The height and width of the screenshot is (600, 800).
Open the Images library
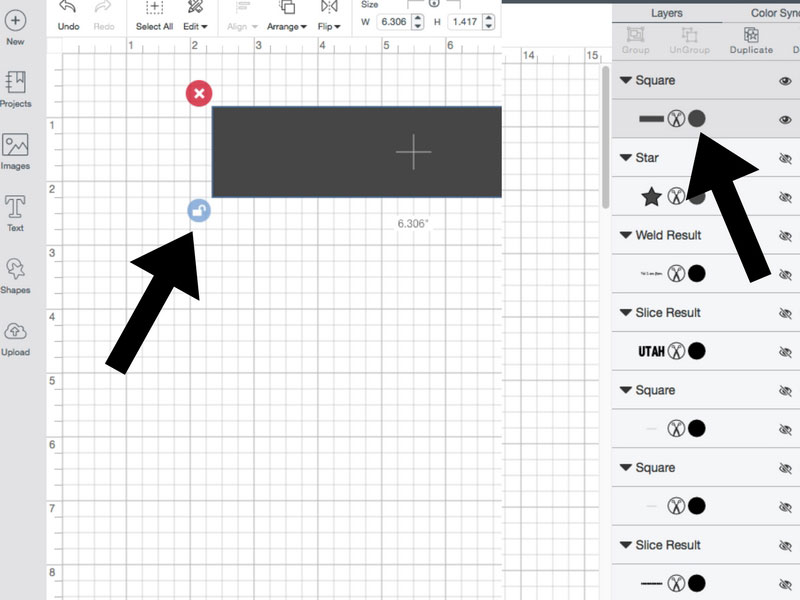pos(15,152)
